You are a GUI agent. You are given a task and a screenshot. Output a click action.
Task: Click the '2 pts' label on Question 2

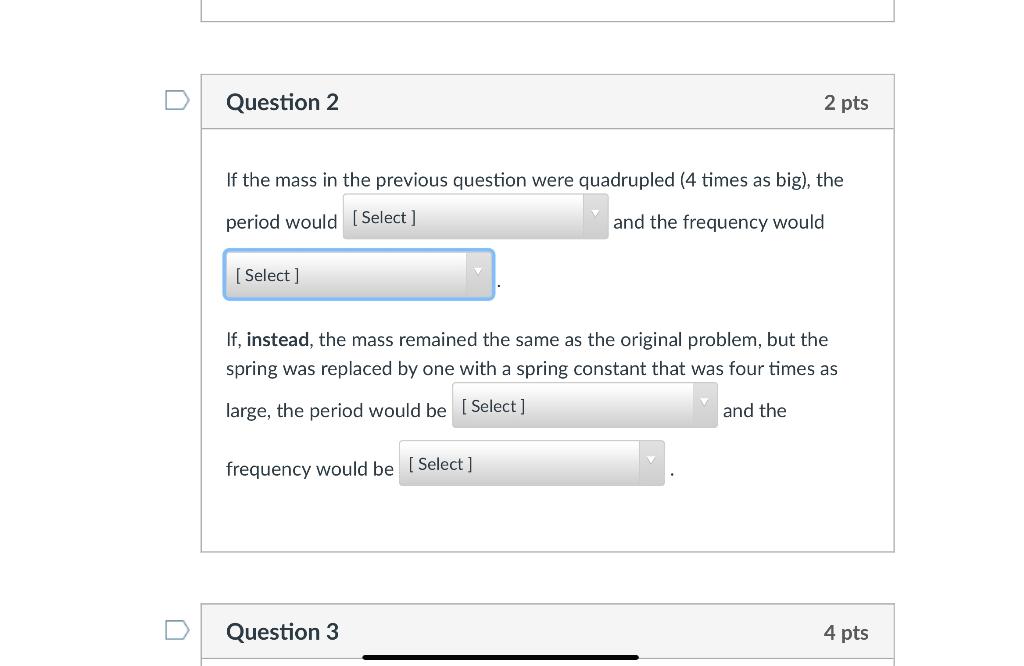[x=846, y=102]
